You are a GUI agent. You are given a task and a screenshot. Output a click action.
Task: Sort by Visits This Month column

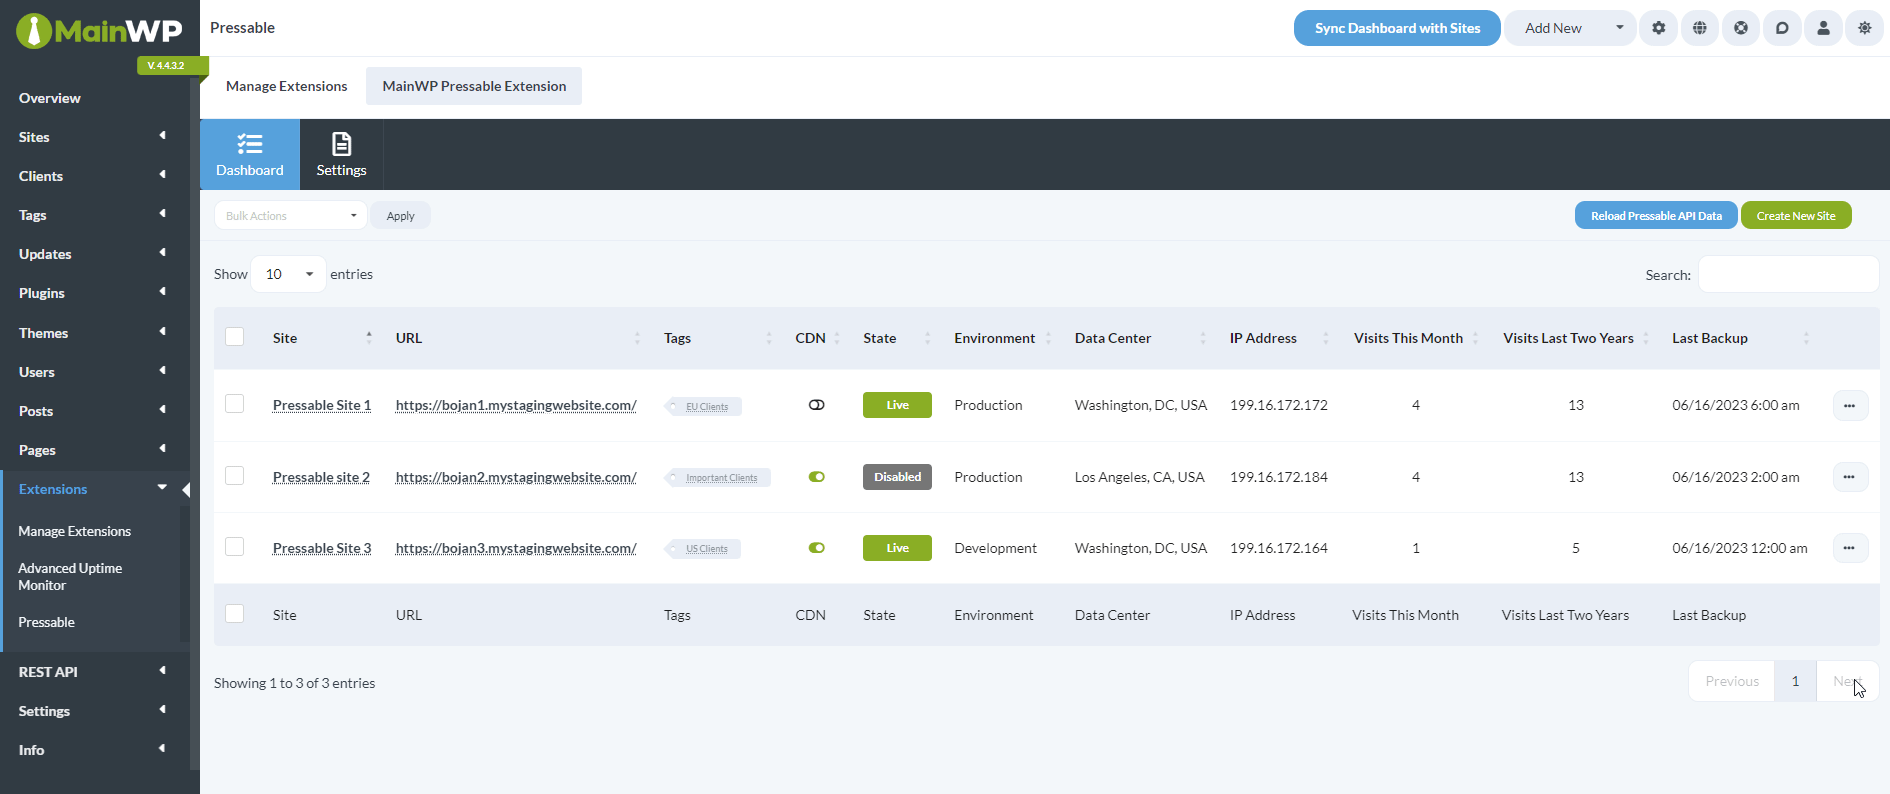pyautogui.click(x=1475, y=338)
